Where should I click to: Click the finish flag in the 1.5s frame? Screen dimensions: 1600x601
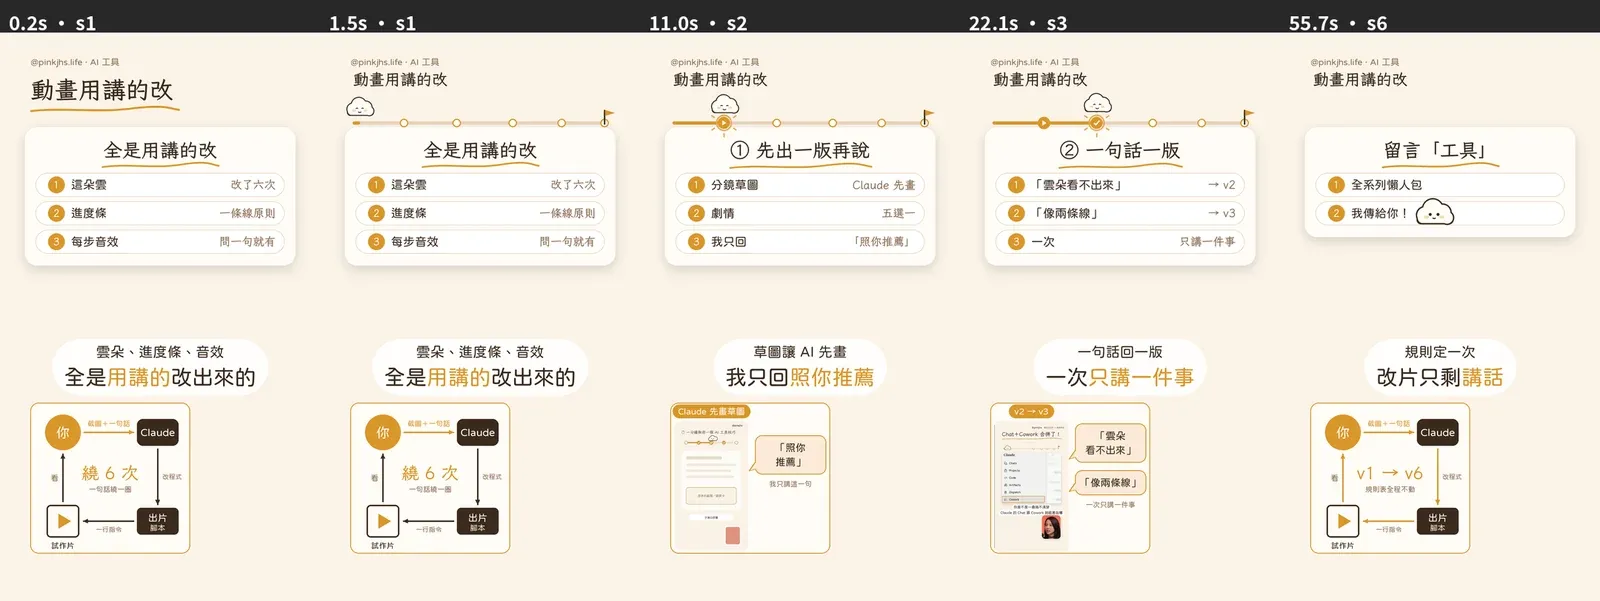tap(606, 117)
